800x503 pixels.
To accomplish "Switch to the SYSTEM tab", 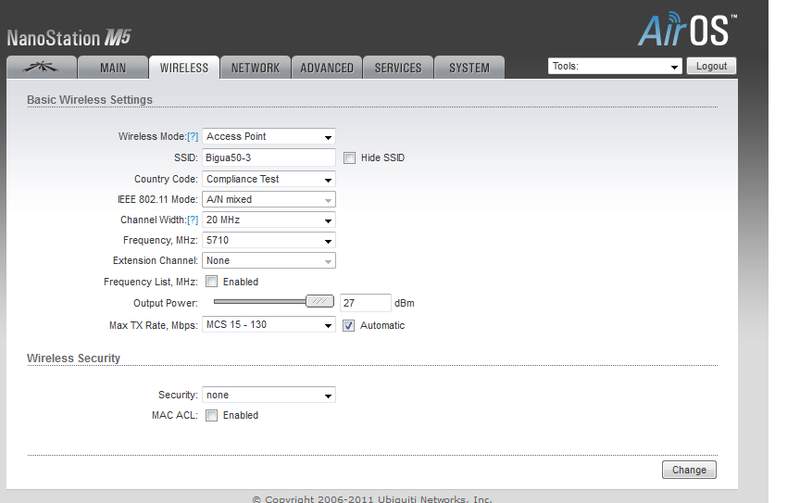I will click(469, 67).
